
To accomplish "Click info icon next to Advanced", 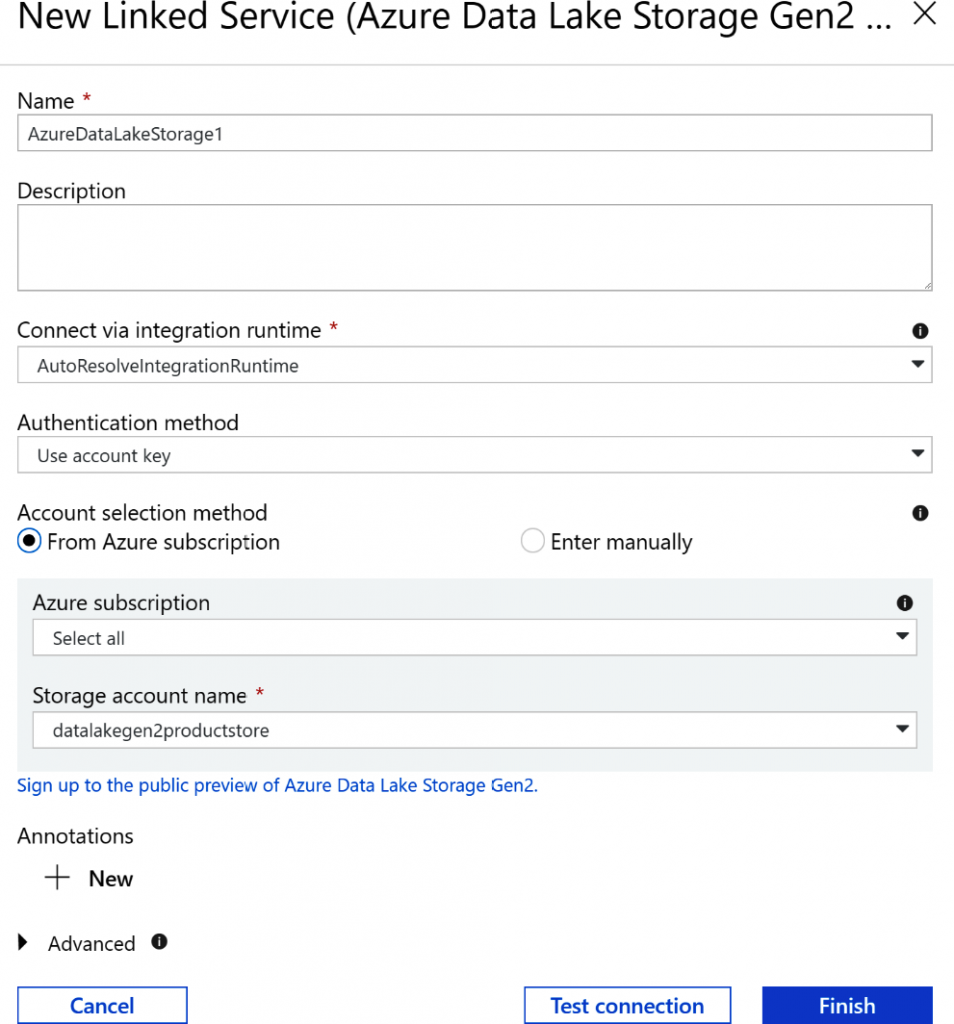I will click(x=160, y=942).
